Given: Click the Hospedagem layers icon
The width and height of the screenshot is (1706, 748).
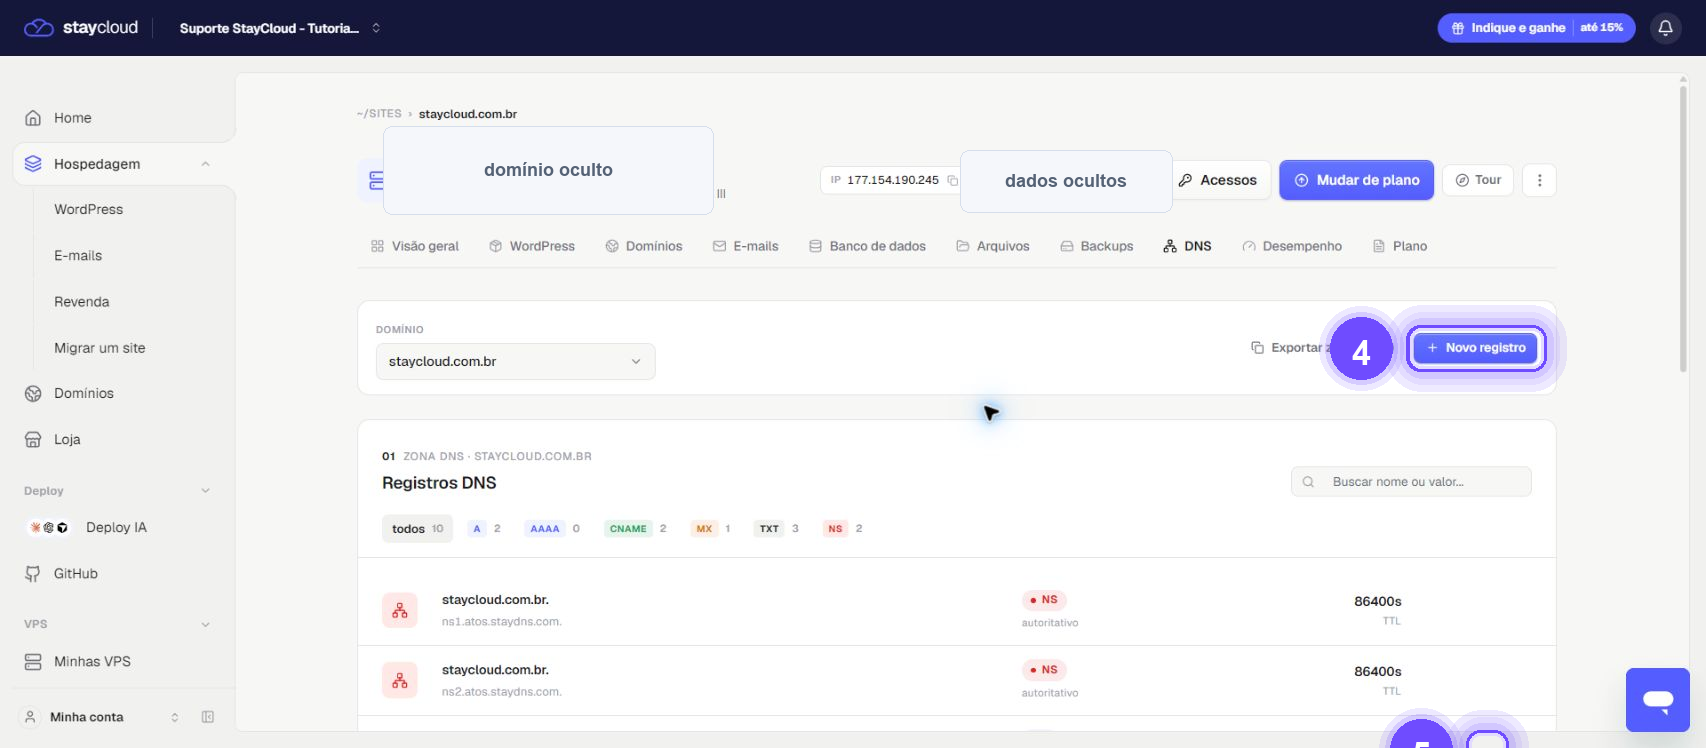Looking at the screenshot, I should 33,164.
